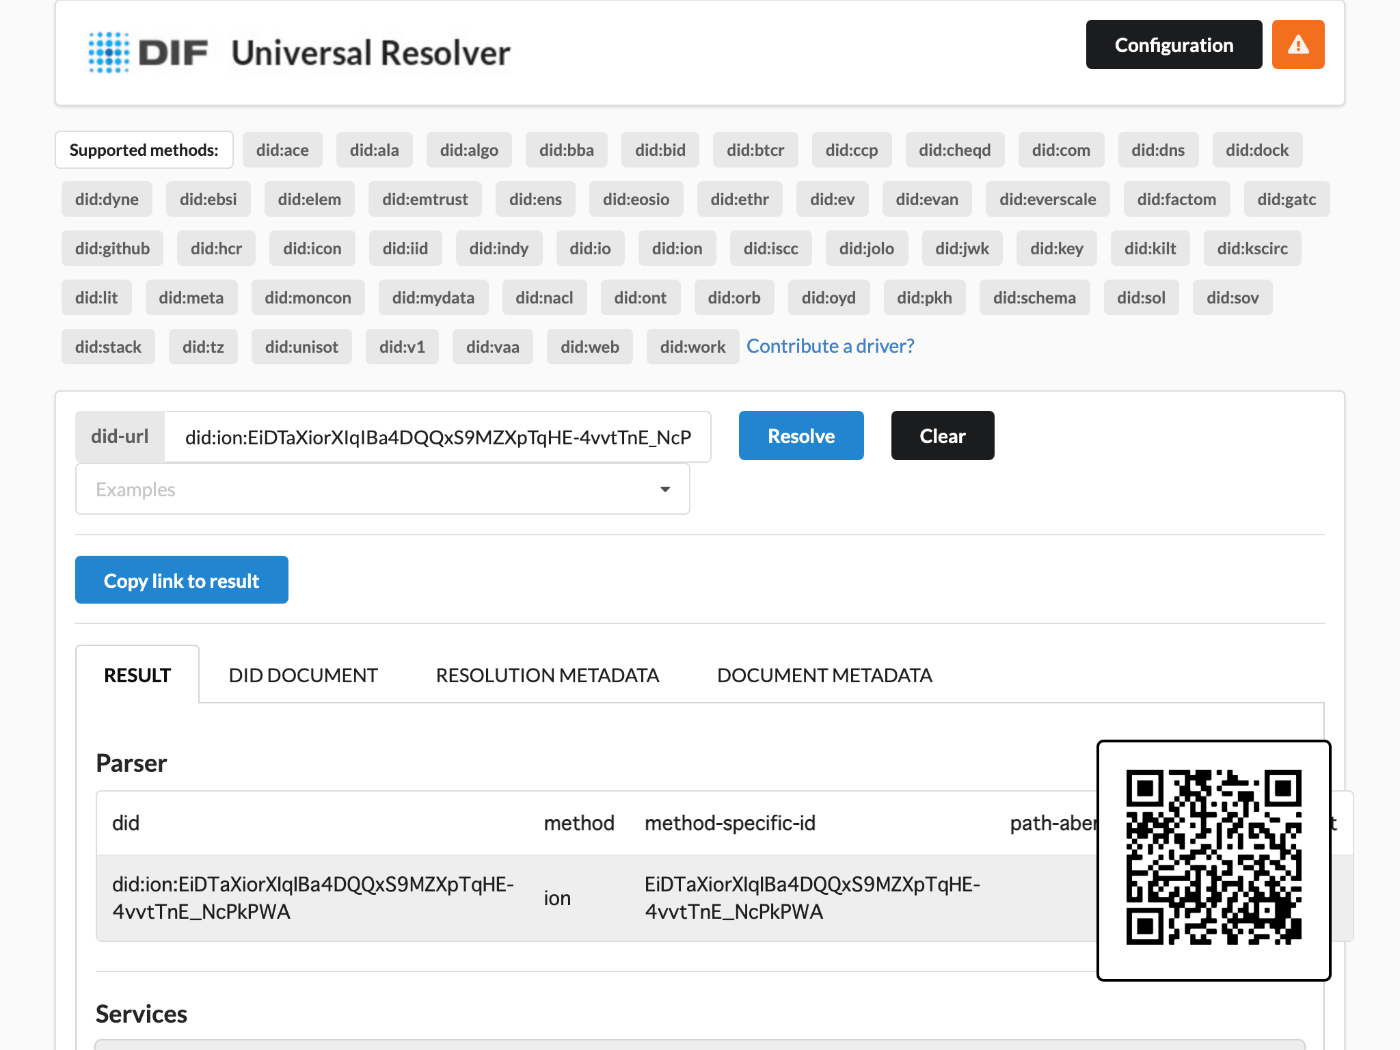Select the did:ethr method chip

(740, 199)
